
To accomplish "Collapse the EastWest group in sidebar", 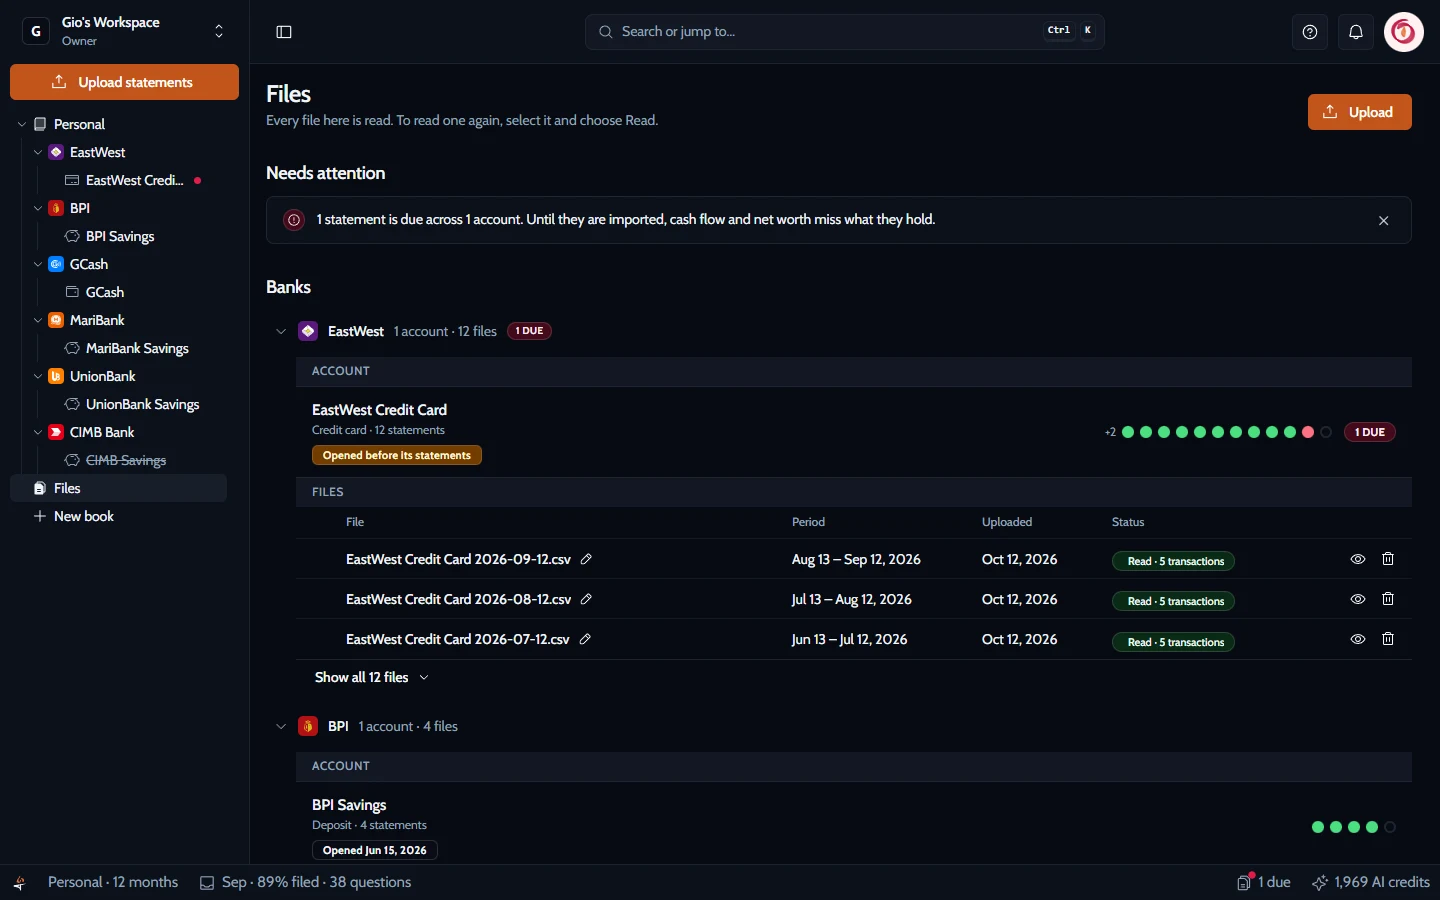I will coord(38,152).
